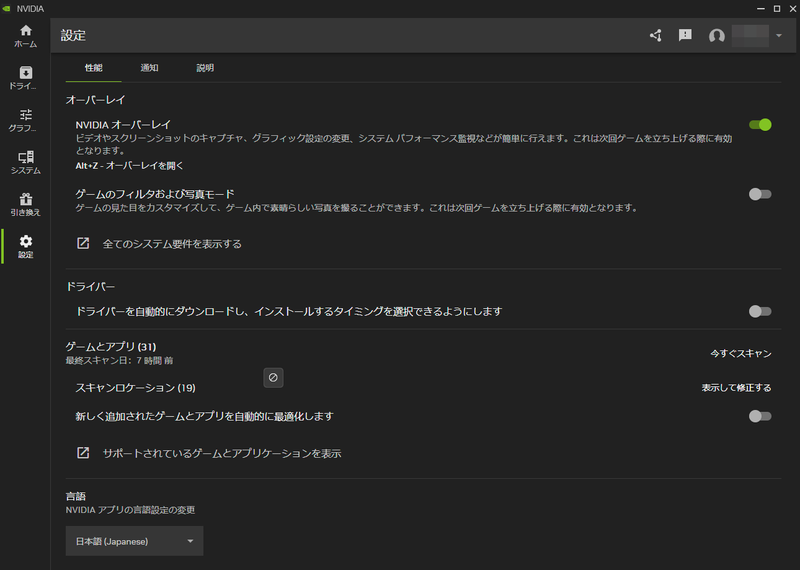Click スキャンロケーション (19) row text
Screen dimensions: 800x570
click(136, 388)
